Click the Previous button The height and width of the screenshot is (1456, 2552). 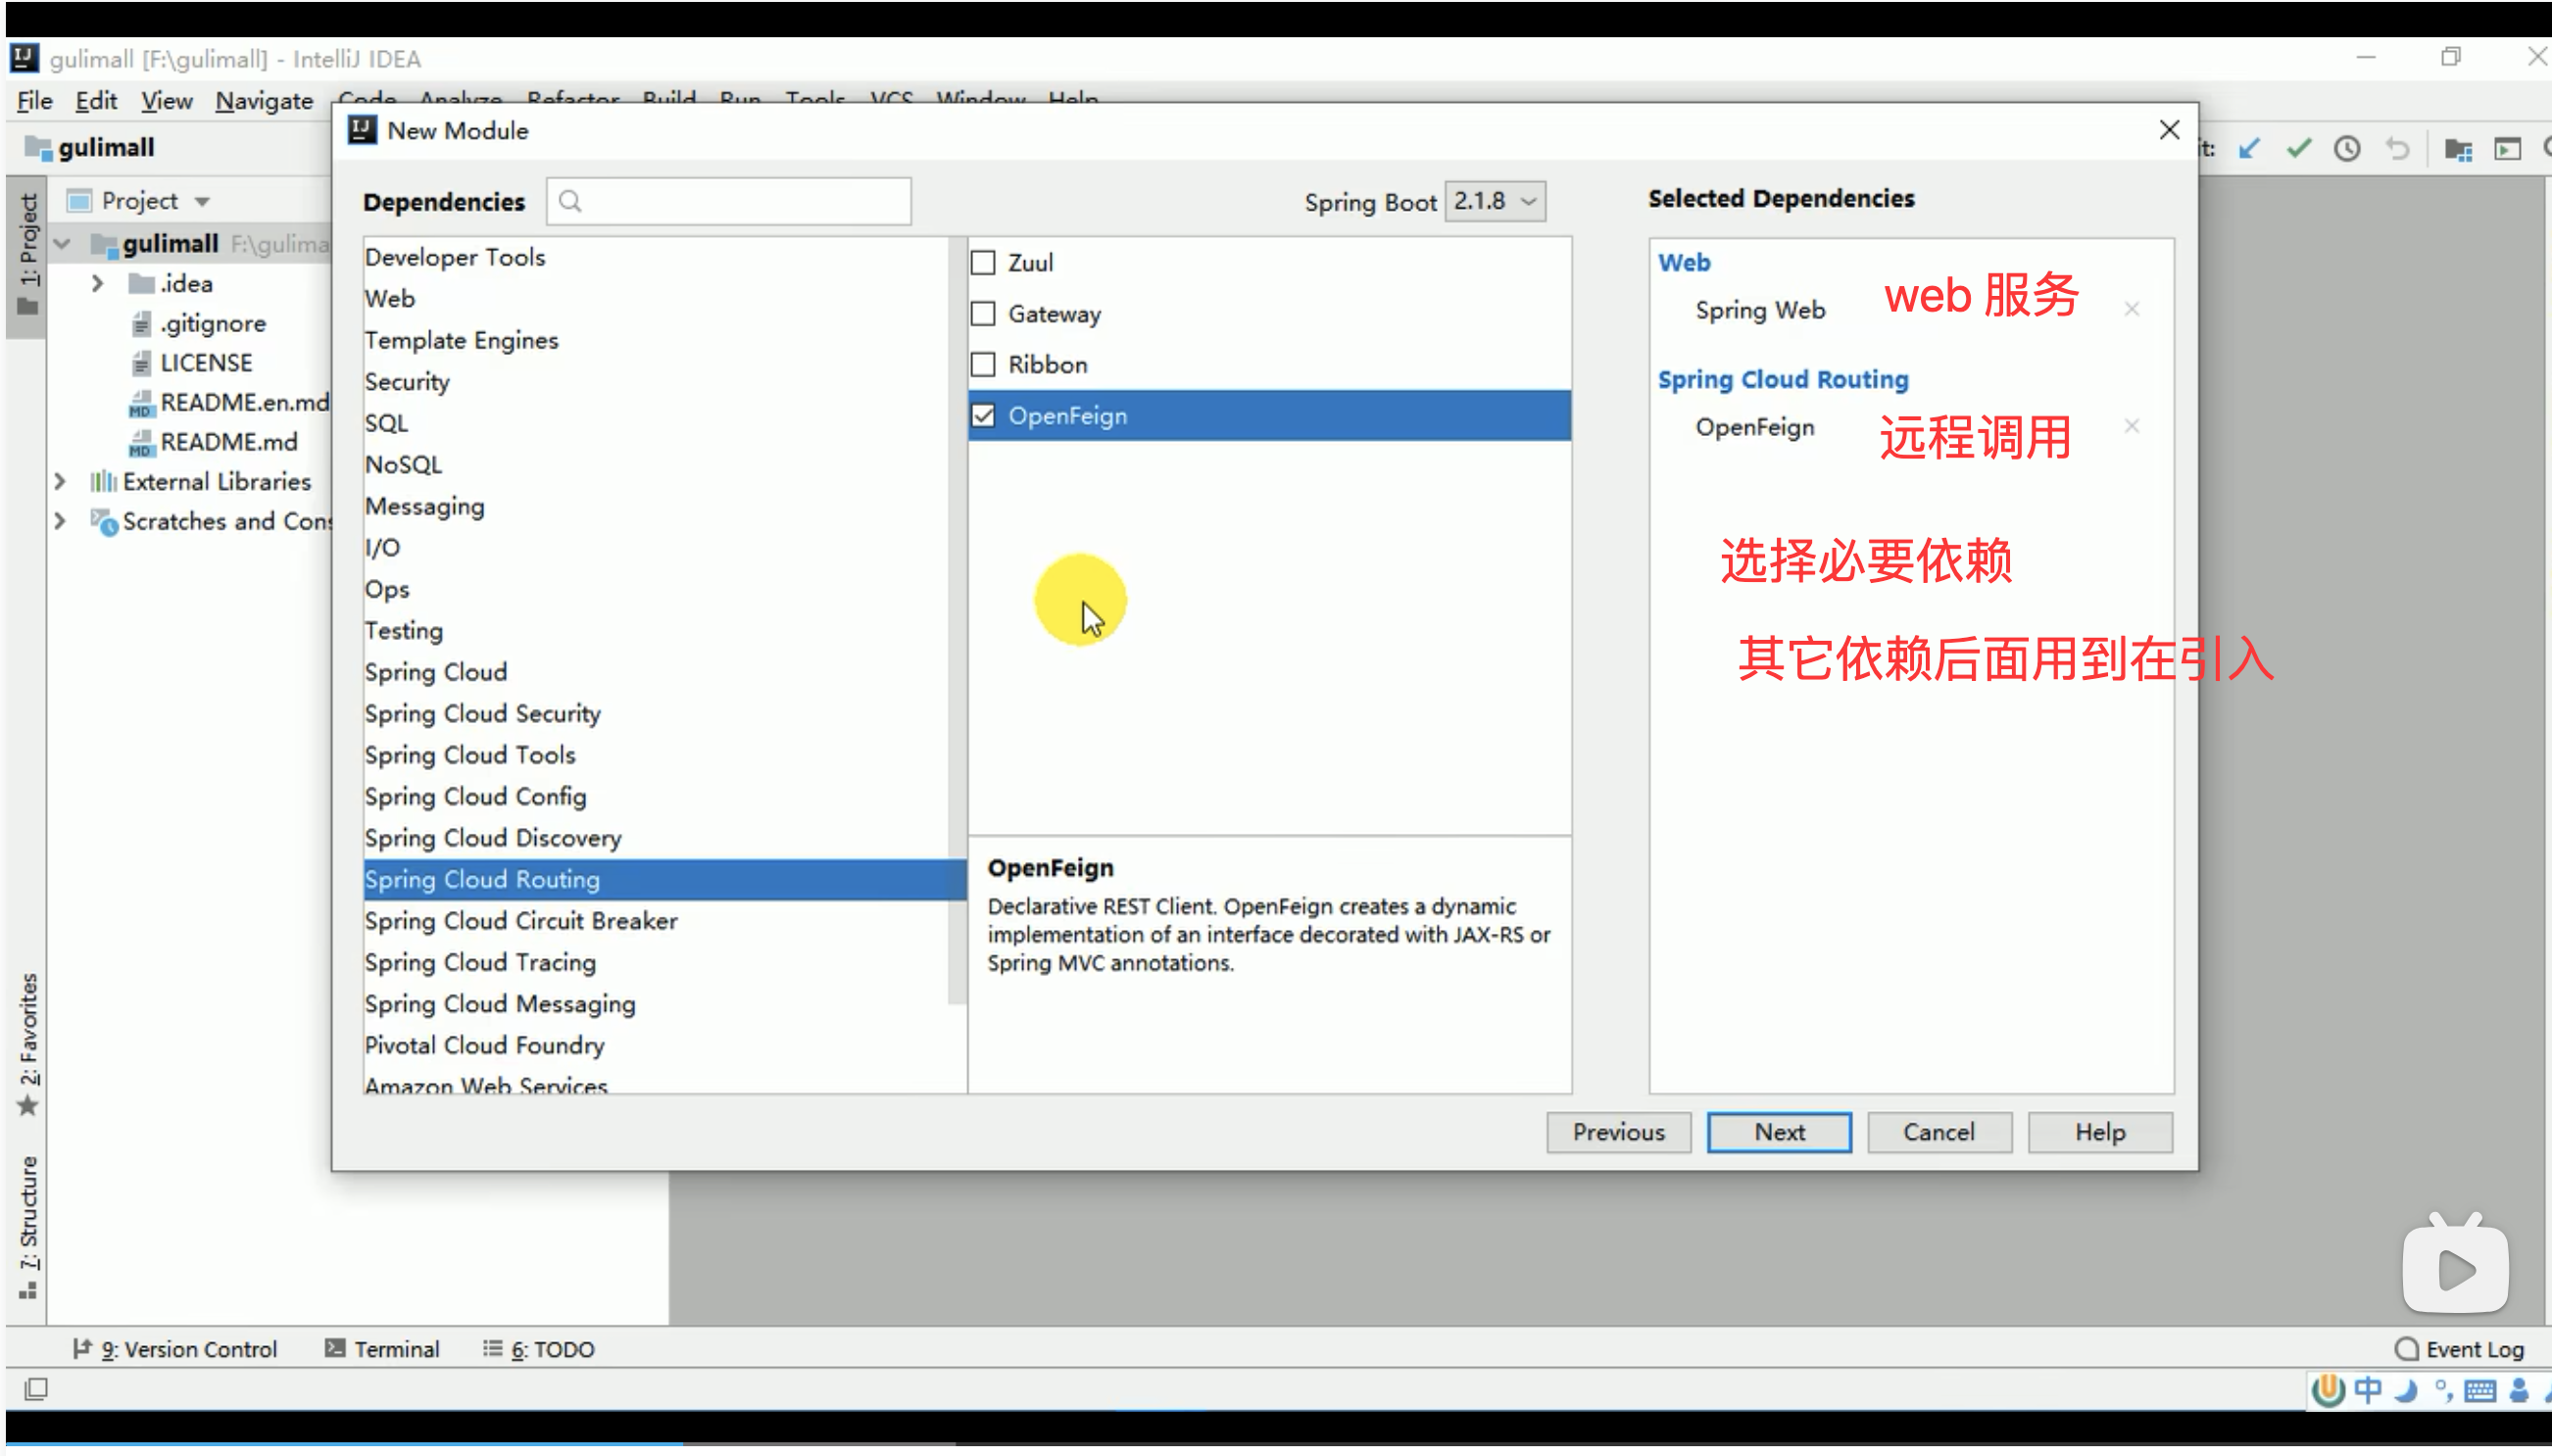click(x=1617, y=1132)
